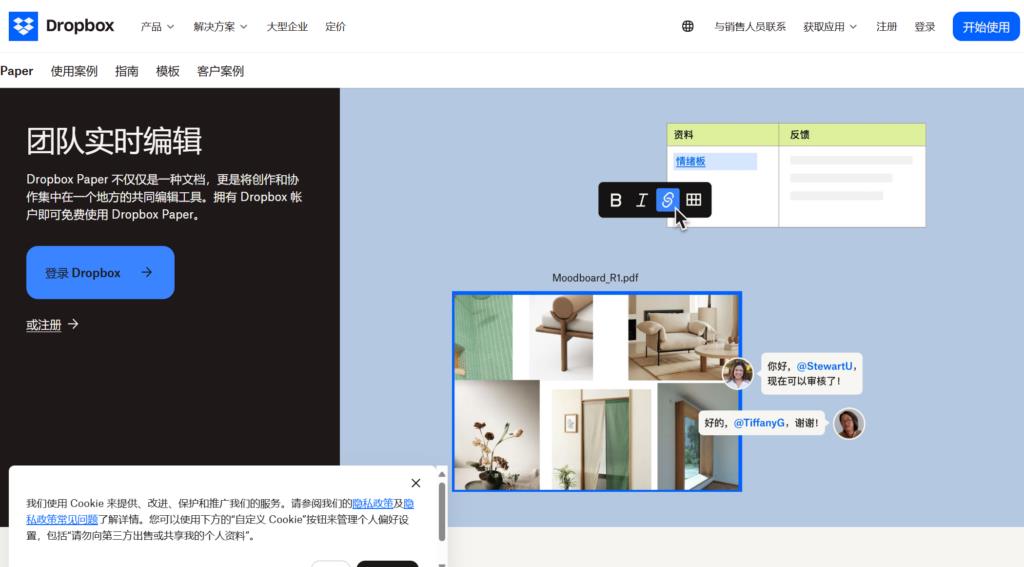Screen dimensions: 1024x567
Task: Open the 客户案例 tab
Action: point(221,71)
